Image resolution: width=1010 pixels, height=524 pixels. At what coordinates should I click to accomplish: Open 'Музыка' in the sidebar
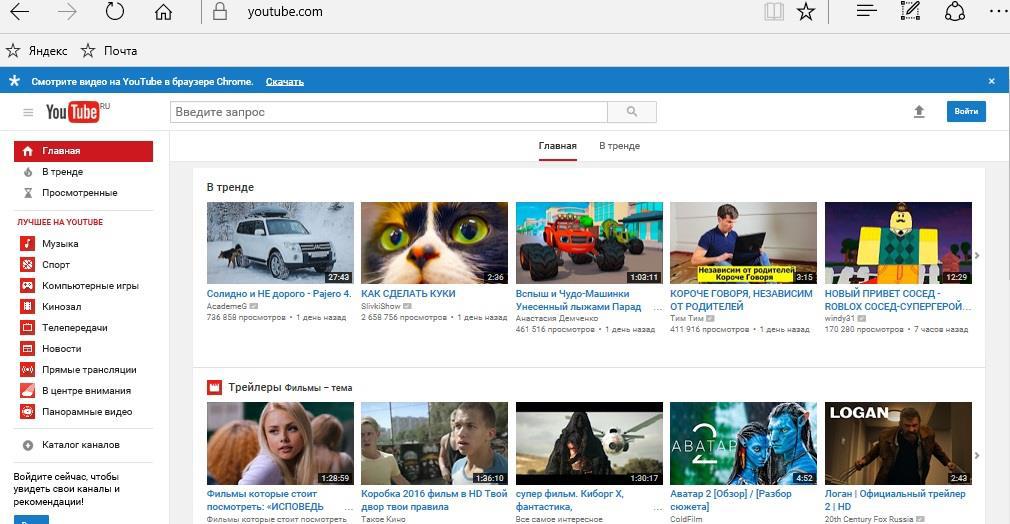click(x=59, y=244)
